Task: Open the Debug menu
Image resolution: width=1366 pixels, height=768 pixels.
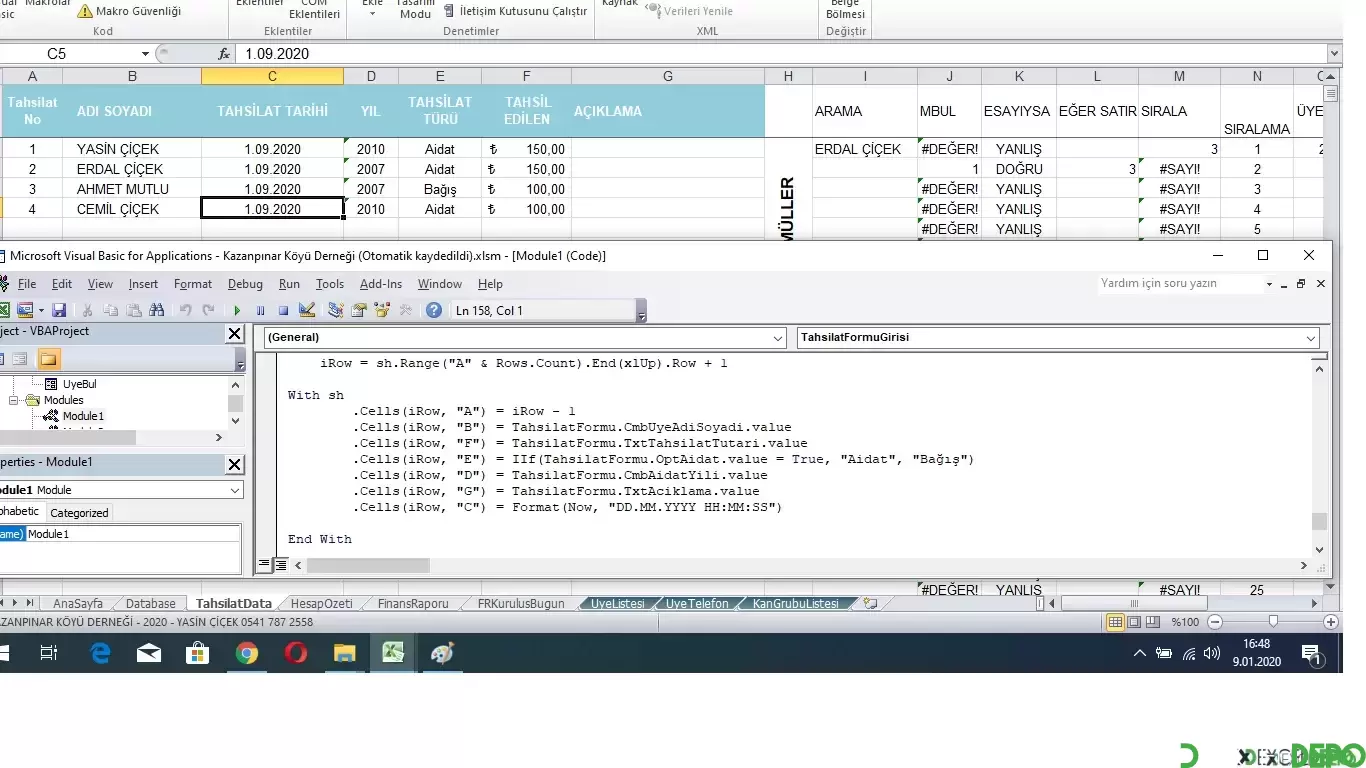Action: coord(245,284)
